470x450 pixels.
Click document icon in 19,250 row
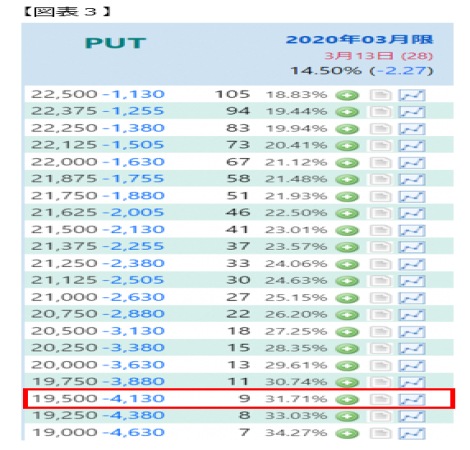(x=380, y=416)
